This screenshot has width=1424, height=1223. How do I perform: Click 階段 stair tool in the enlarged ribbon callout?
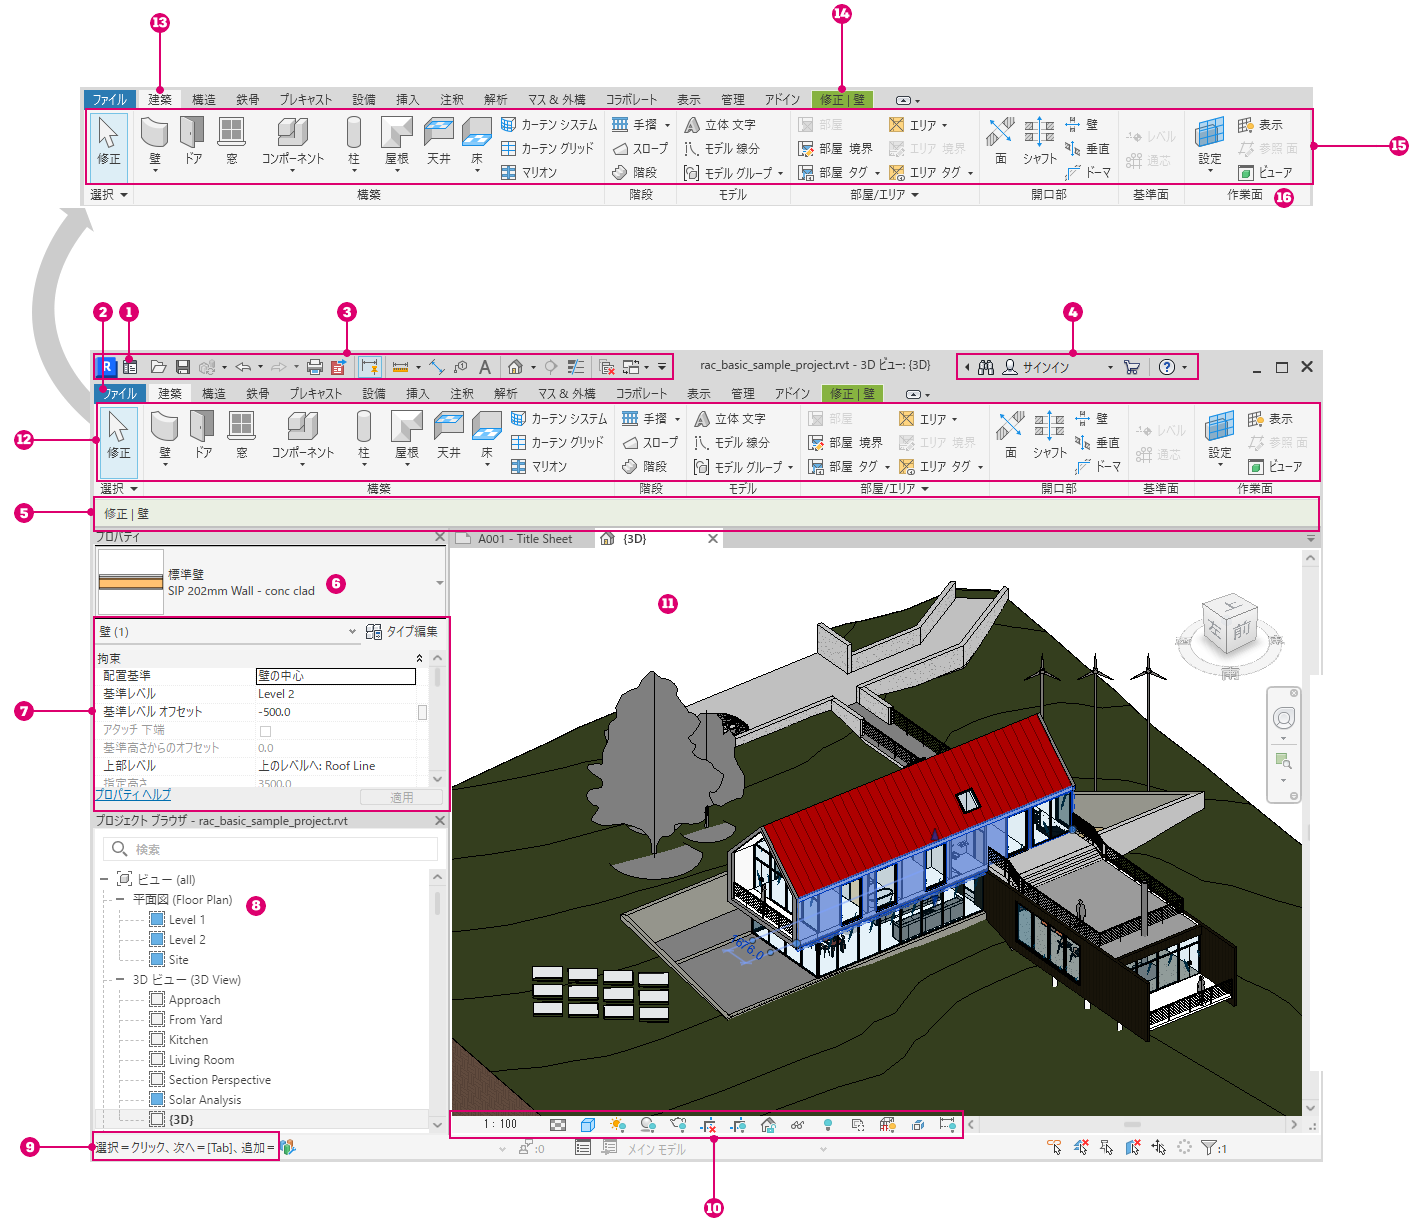635,172
